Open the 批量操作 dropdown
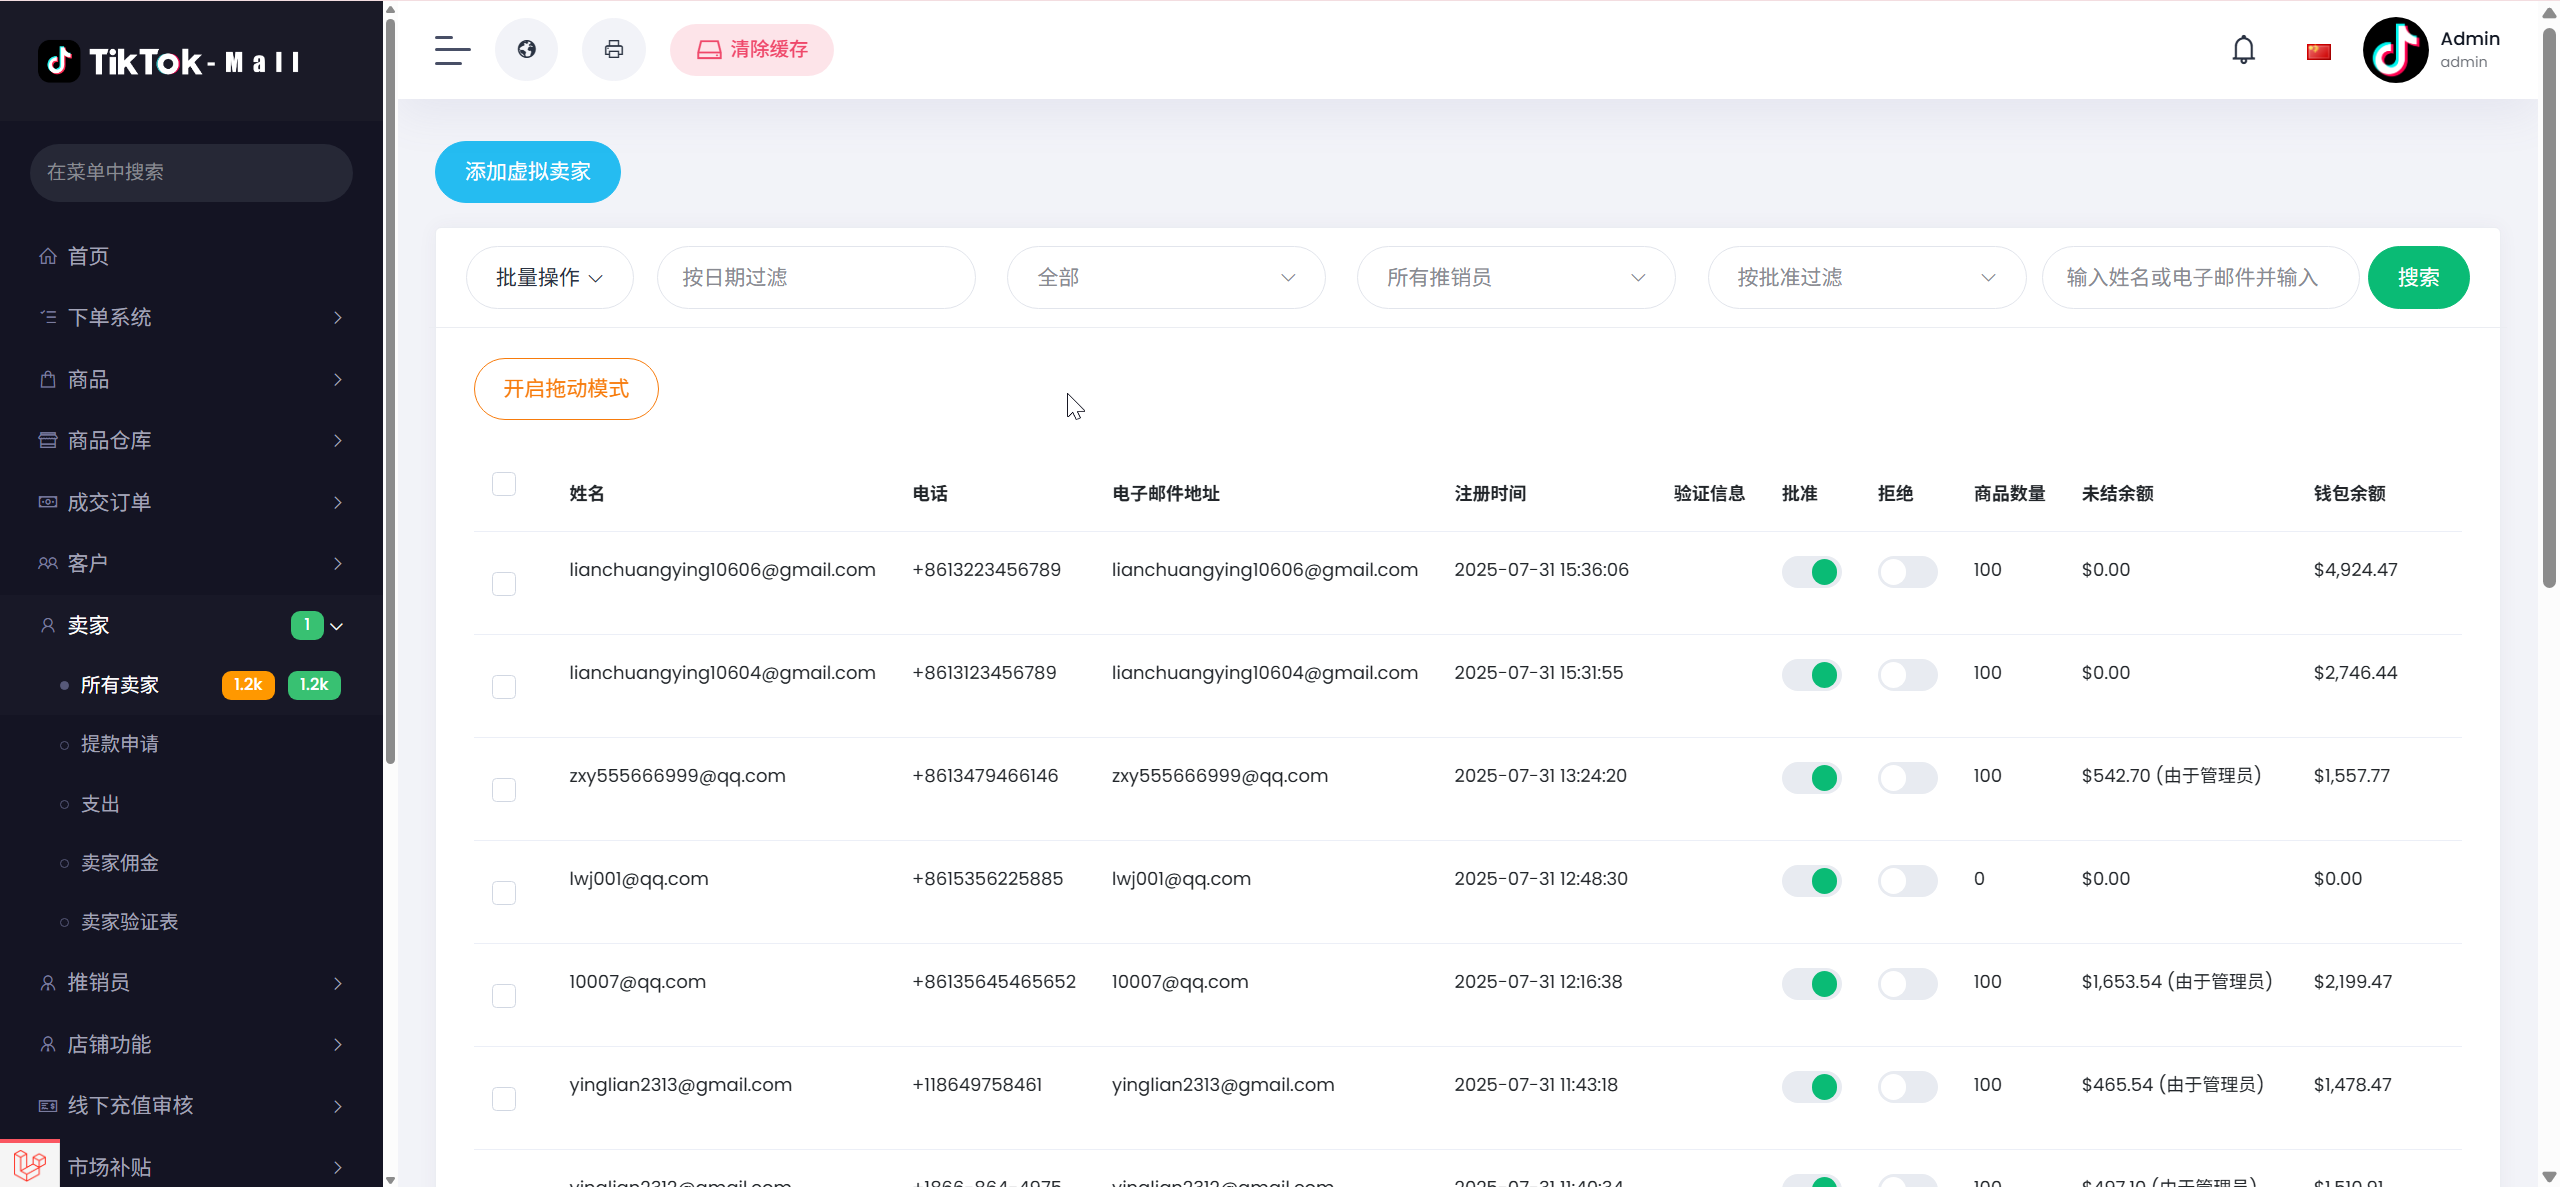Viewport: 2560px width, 1187px height. coord(549,277)
